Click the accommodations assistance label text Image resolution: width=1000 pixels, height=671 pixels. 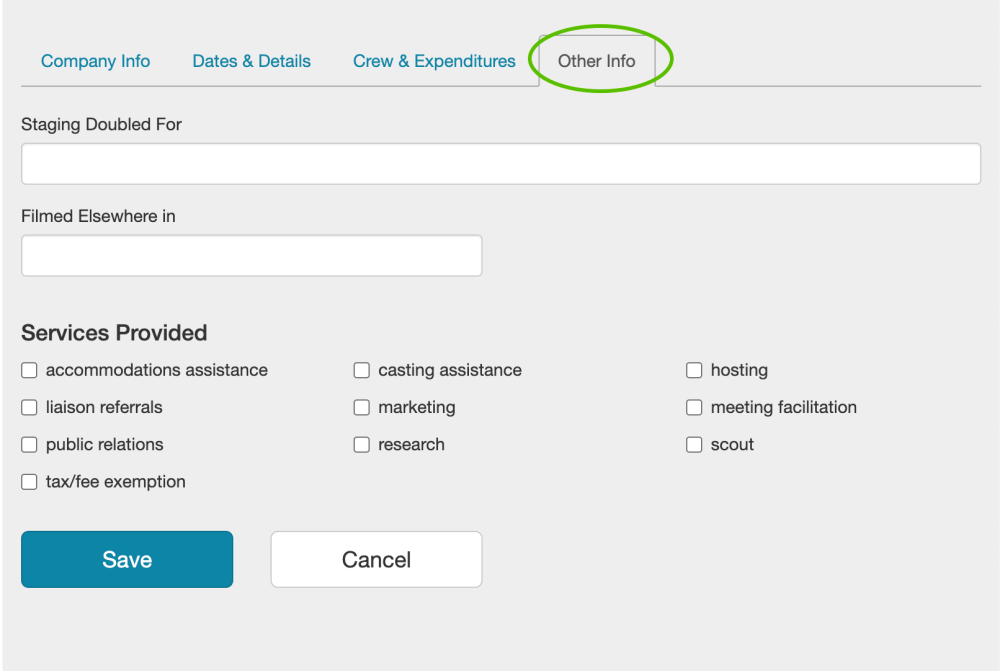[x=157, y=370]
